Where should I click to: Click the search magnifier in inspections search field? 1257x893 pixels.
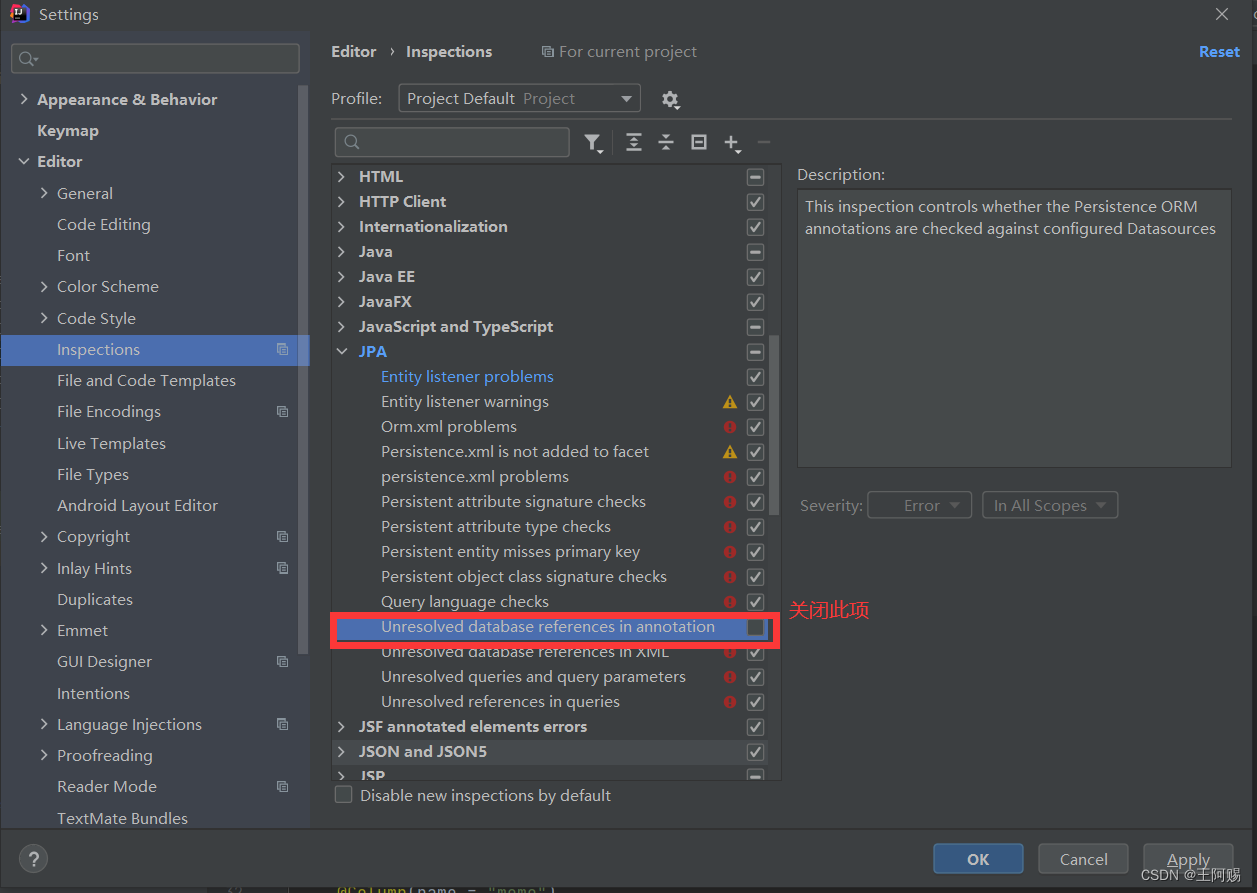click(x=350, y=142)
